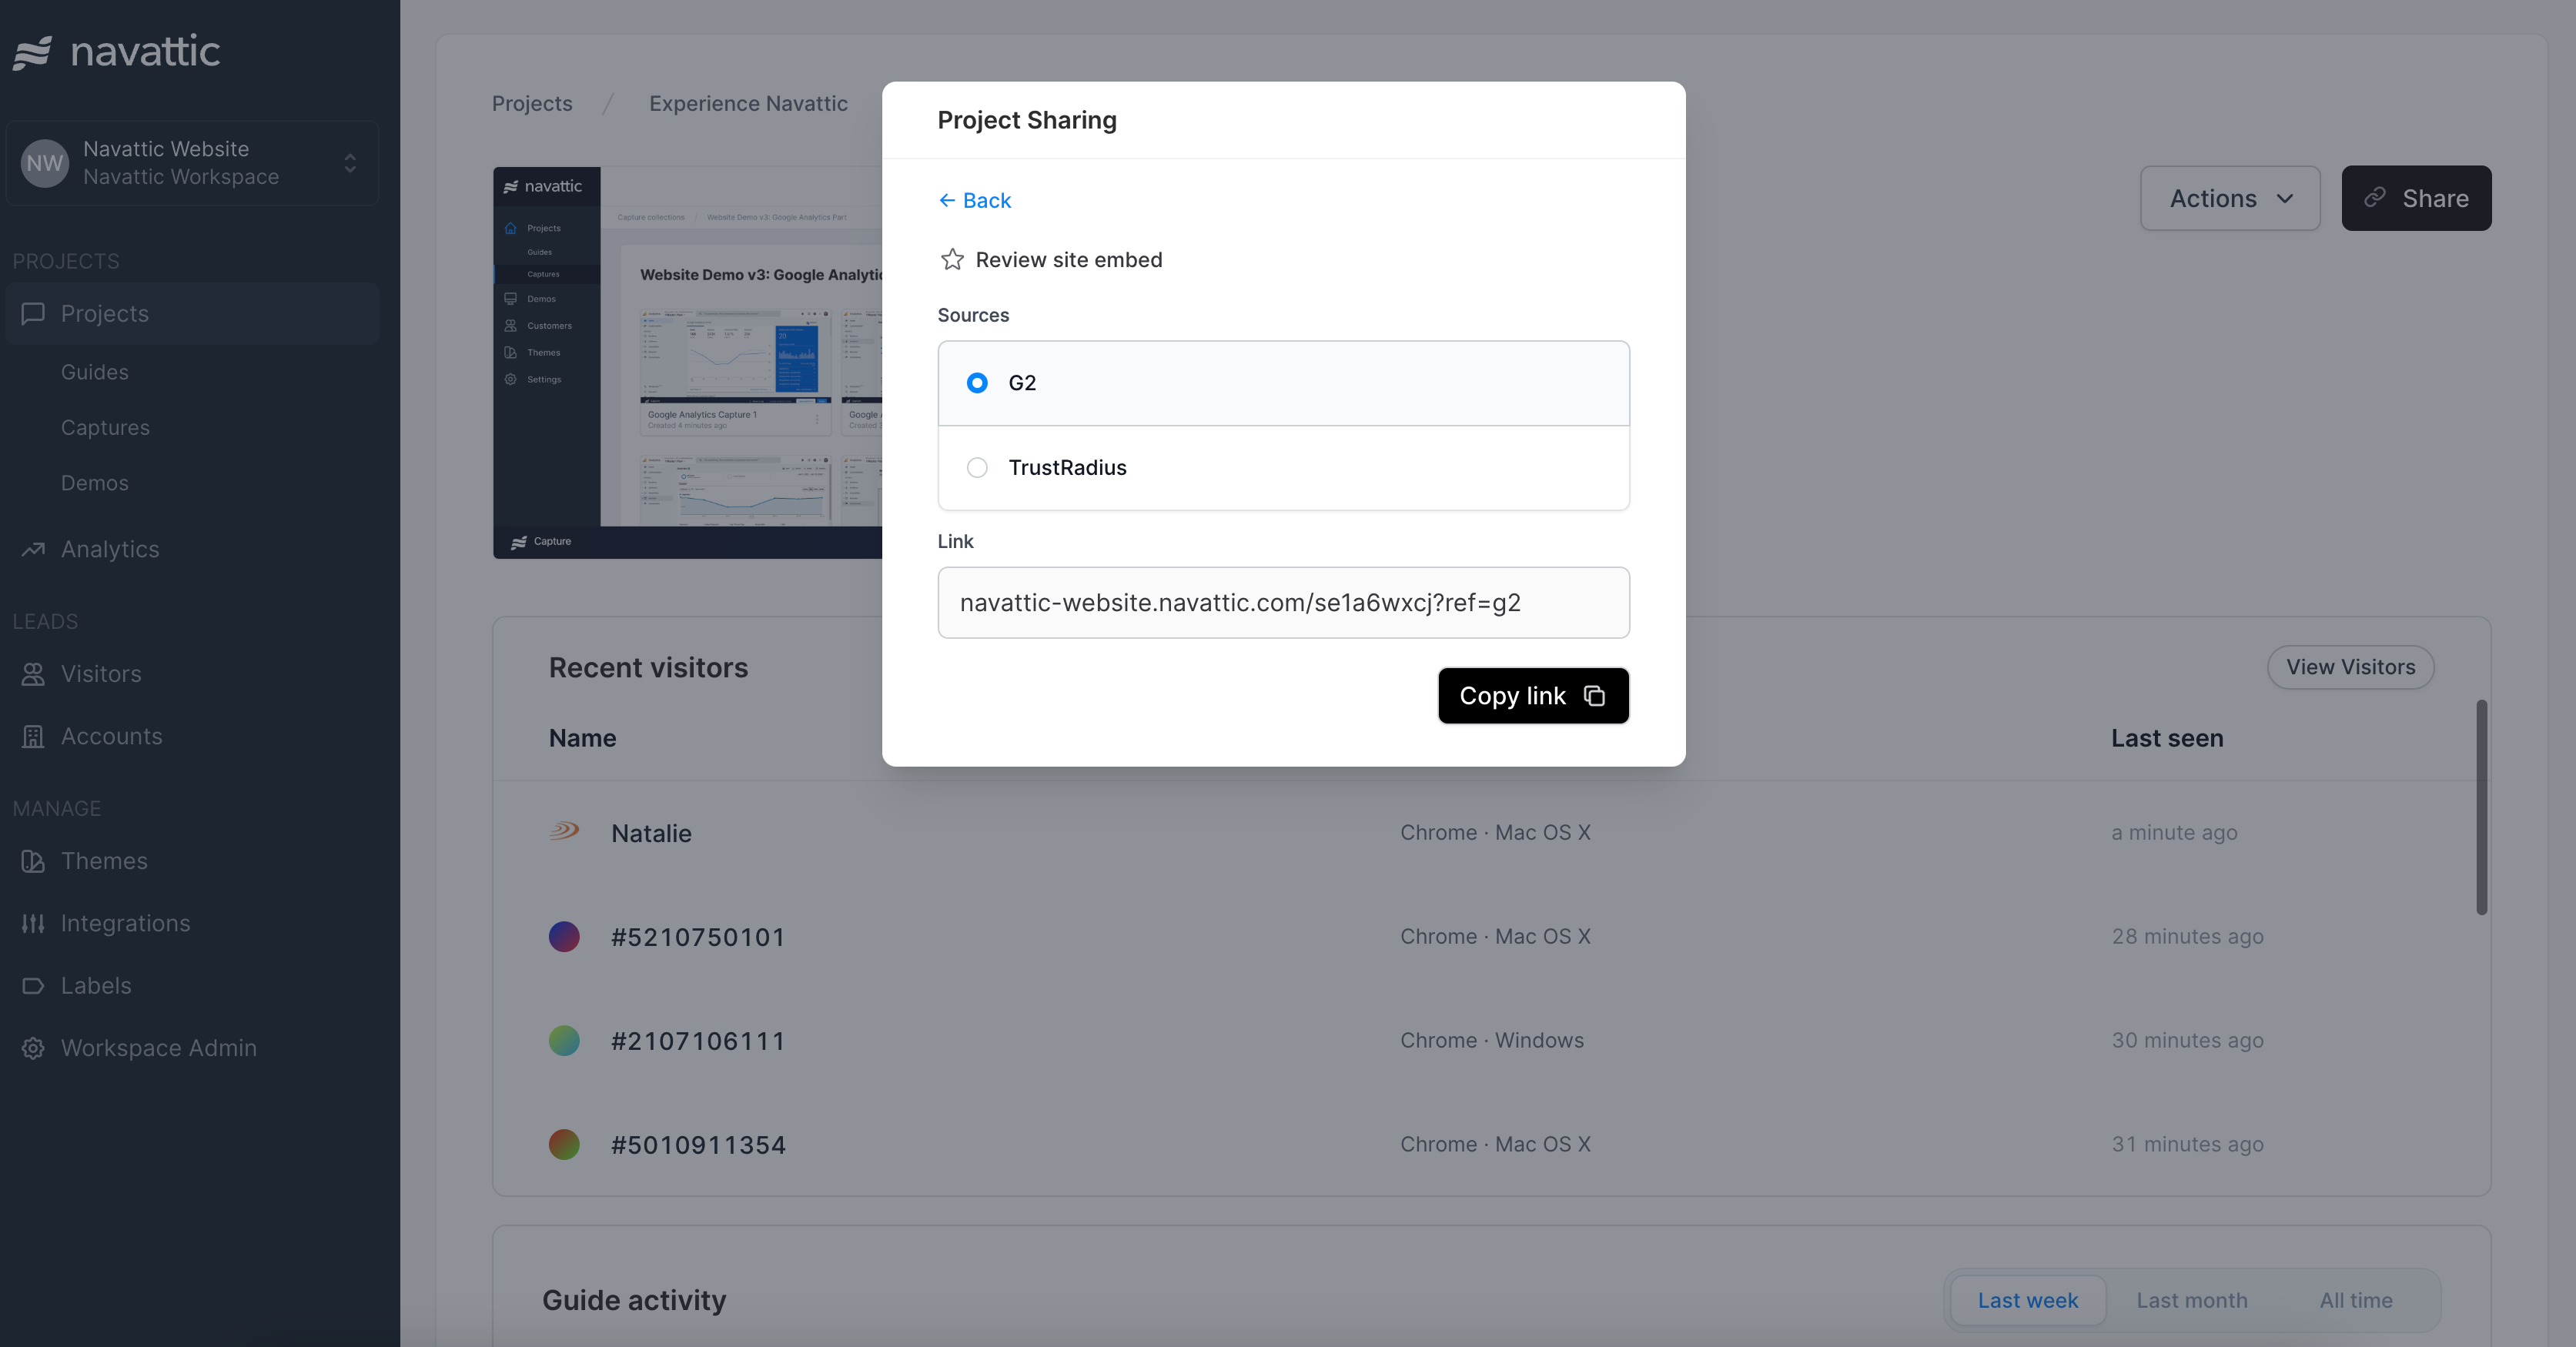The image size is (2576, 1347).
Task: Click the share link text field
Action: (1283, 603)
